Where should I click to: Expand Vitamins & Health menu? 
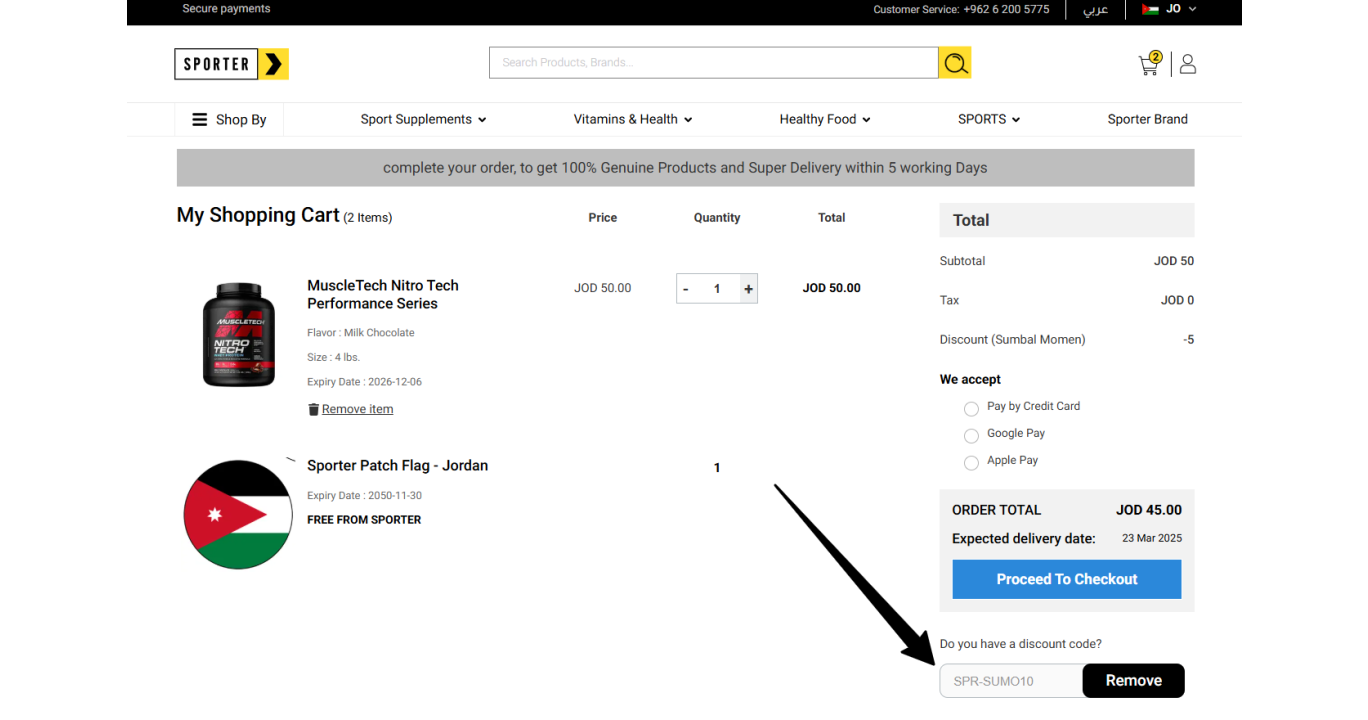(x=633, y=119)
